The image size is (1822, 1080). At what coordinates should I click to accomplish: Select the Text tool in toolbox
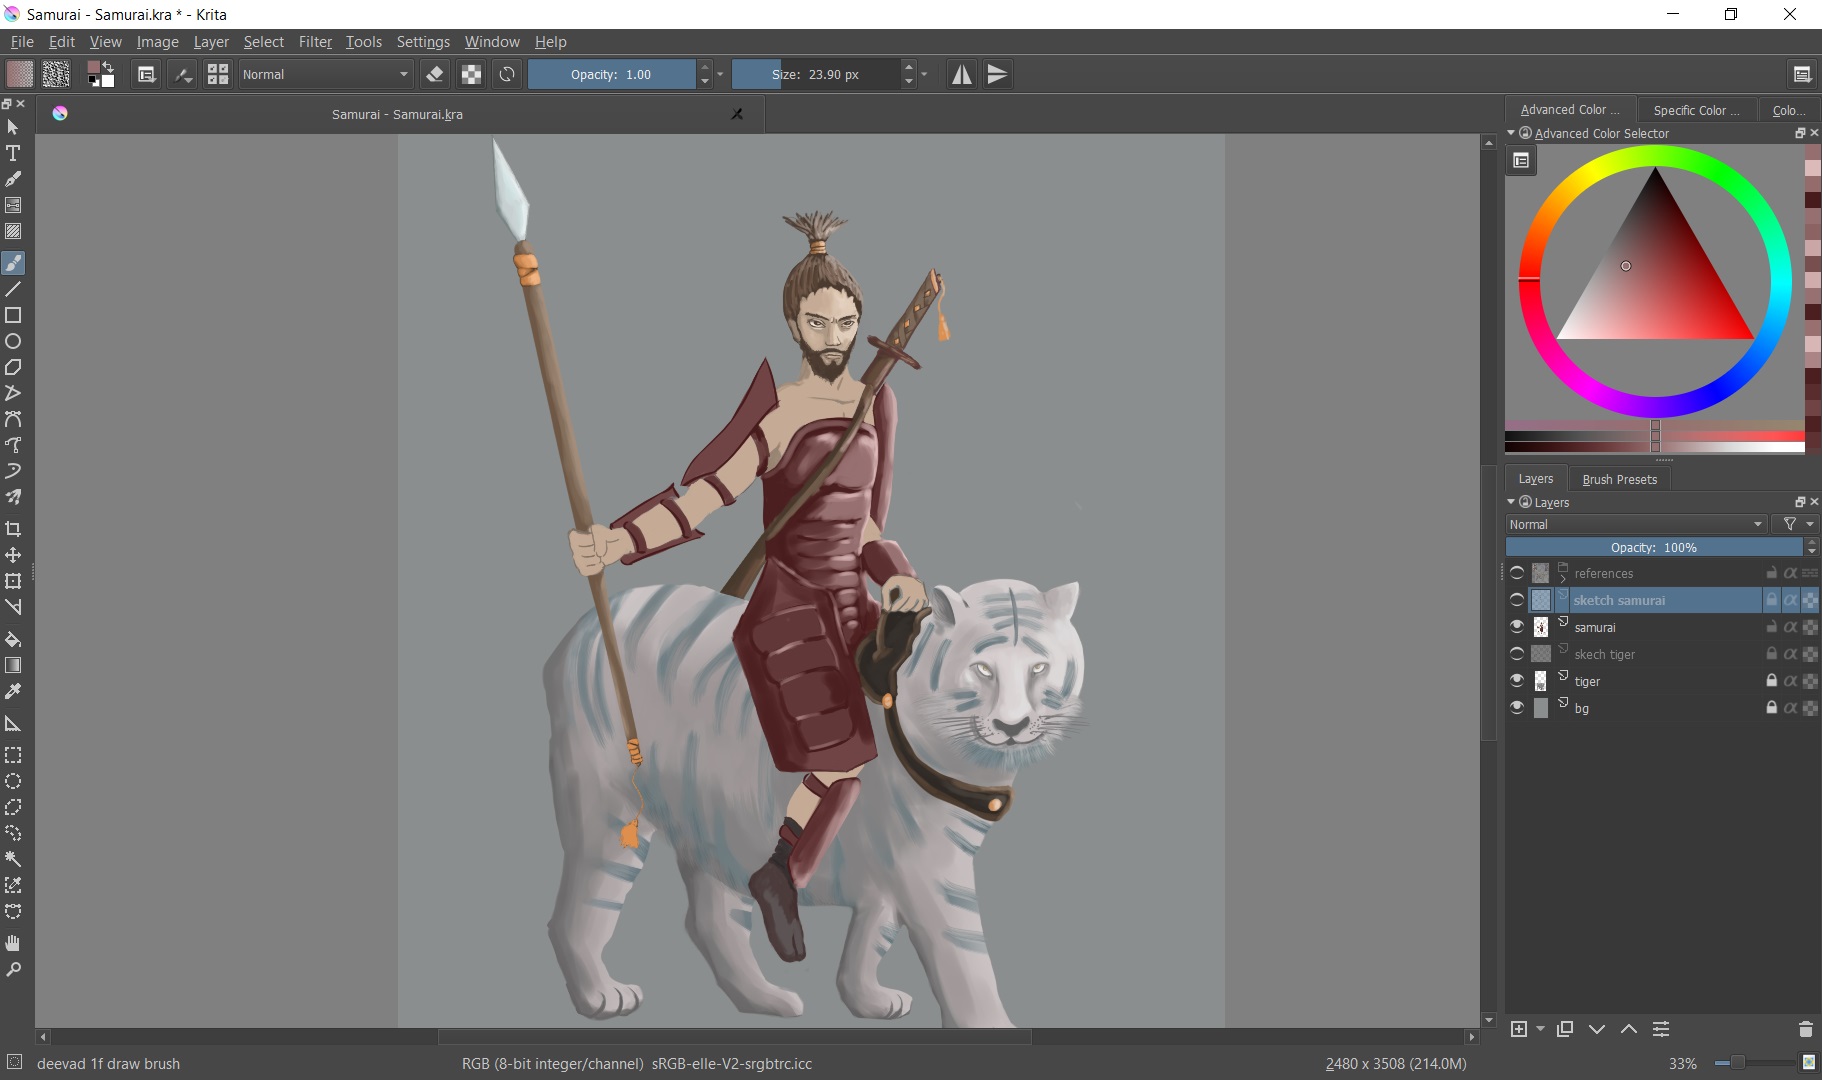(13, 153)
